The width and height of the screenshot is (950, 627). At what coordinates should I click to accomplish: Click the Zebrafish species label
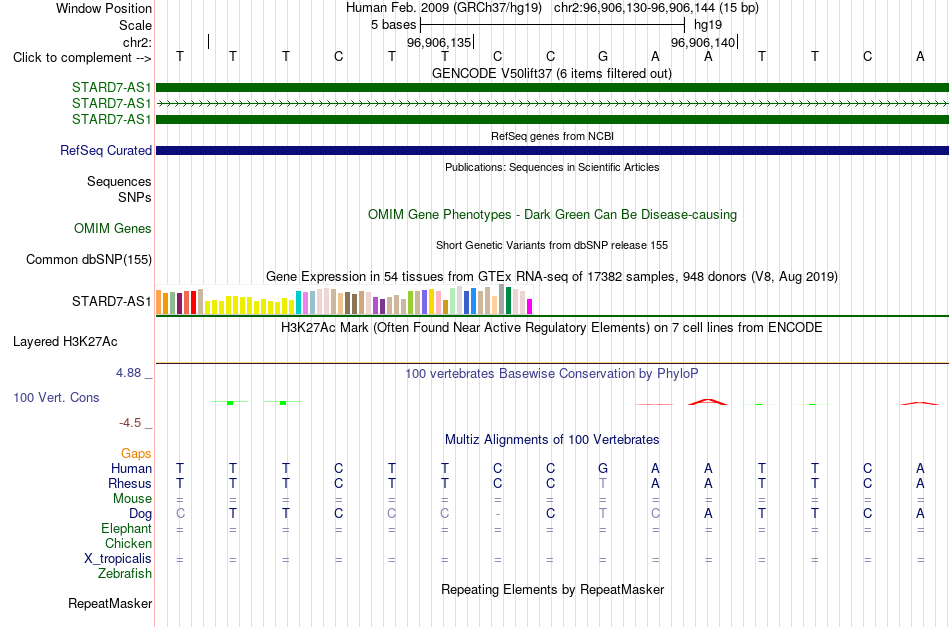pyautogui.click(x=125, y=573)
